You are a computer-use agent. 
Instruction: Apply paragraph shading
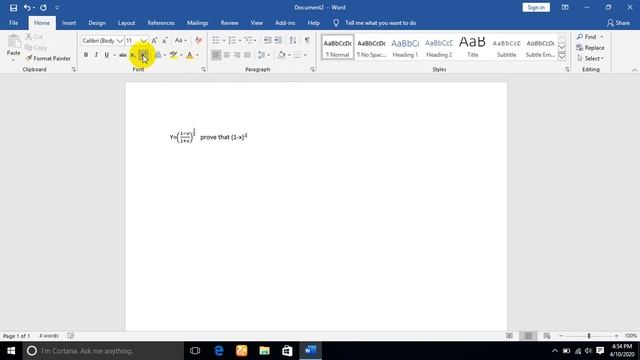point(282,55)
